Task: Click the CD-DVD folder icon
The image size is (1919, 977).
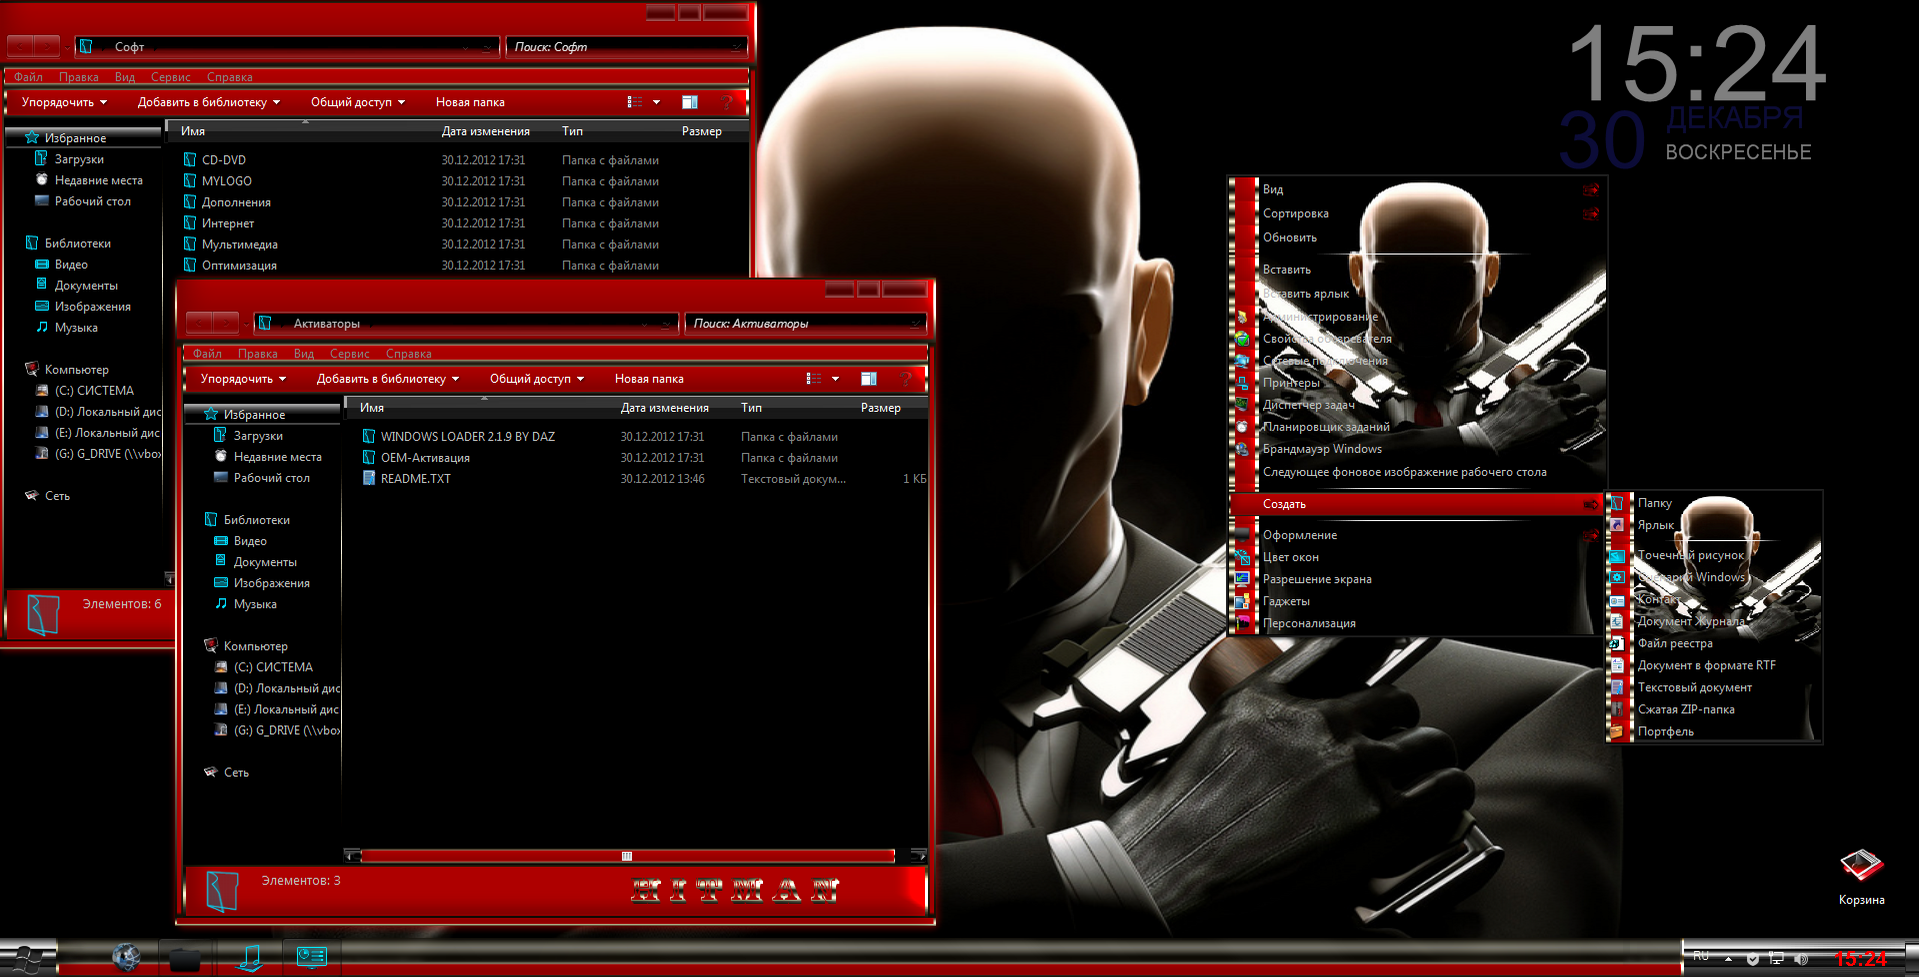Action: point(190,160)
